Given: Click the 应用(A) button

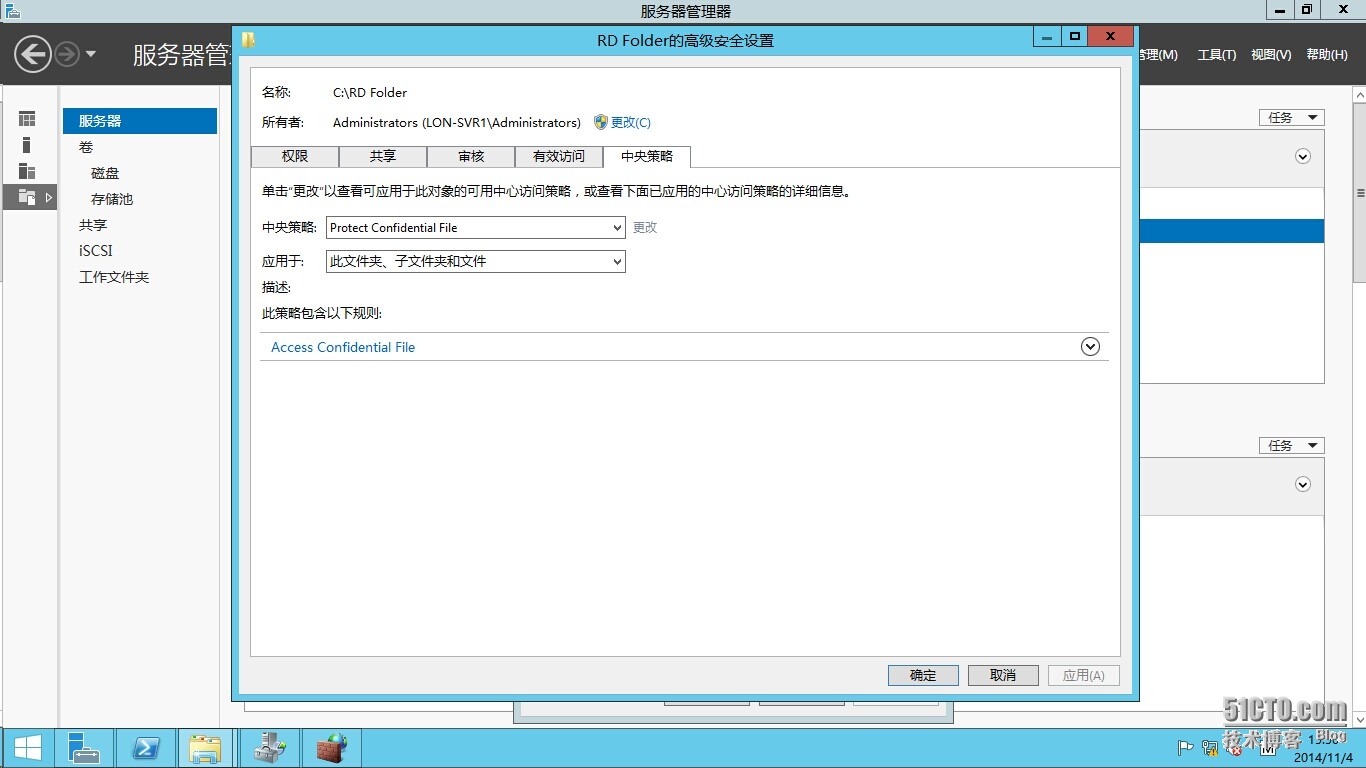Looking at the screenshot, I should [1083, 675].
